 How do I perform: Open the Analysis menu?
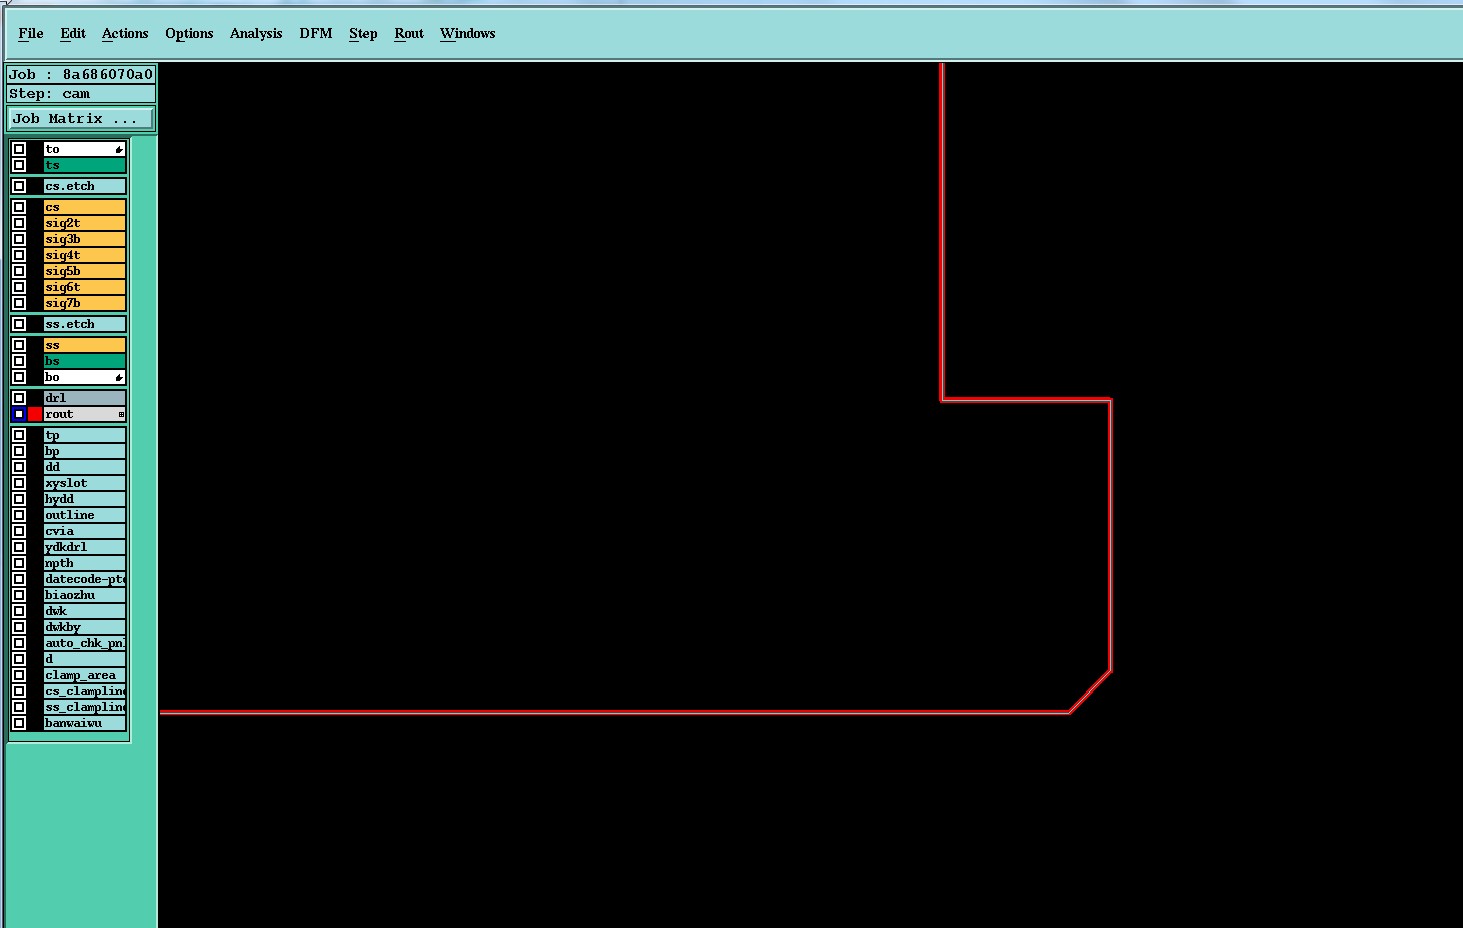(x=256, y=33)
